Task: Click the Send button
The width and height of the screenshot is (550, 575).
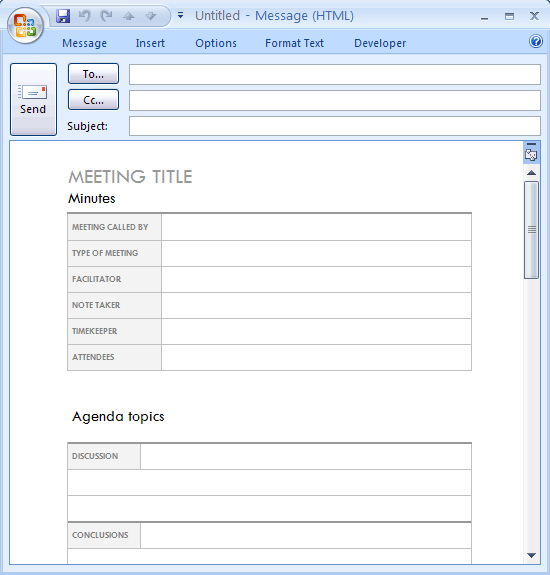Action: click(x=33, y=99)
